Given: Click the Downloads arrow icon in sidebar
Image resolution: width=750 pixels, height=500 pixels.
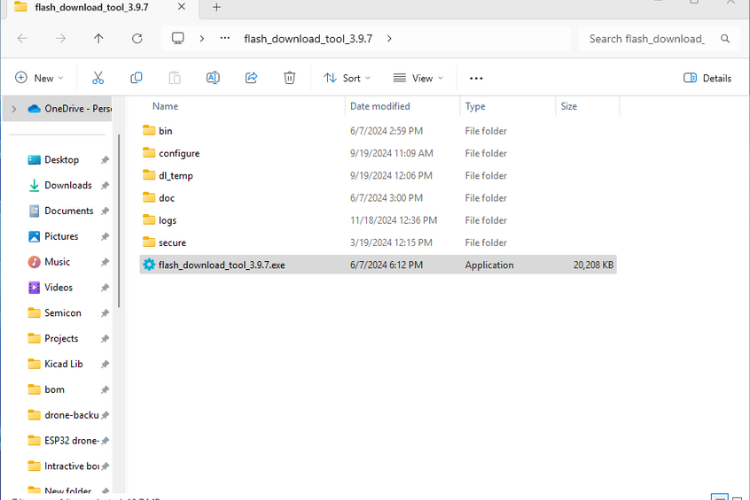Looking at the screenshot, I should pos(34,186).
